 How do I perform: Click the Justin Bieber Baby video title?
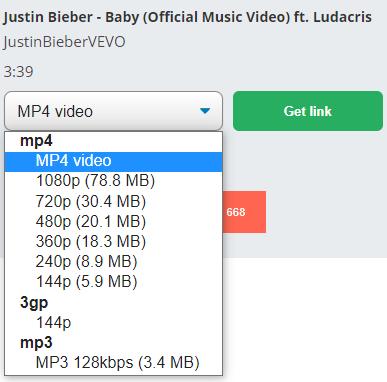(x=188, y=17)
